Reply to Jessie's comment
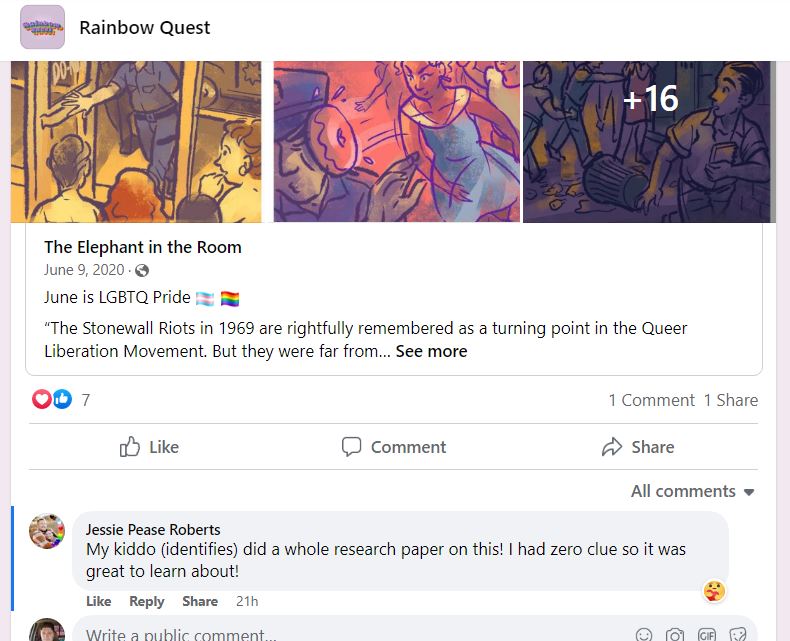Viewport: 790px width, 641px height. point(147,601)
